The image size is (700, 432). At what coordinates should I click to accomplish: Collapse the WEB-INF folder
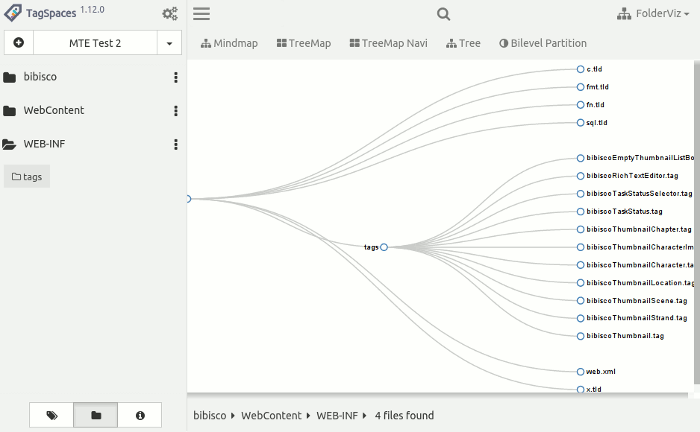click(x=33, y=144)
